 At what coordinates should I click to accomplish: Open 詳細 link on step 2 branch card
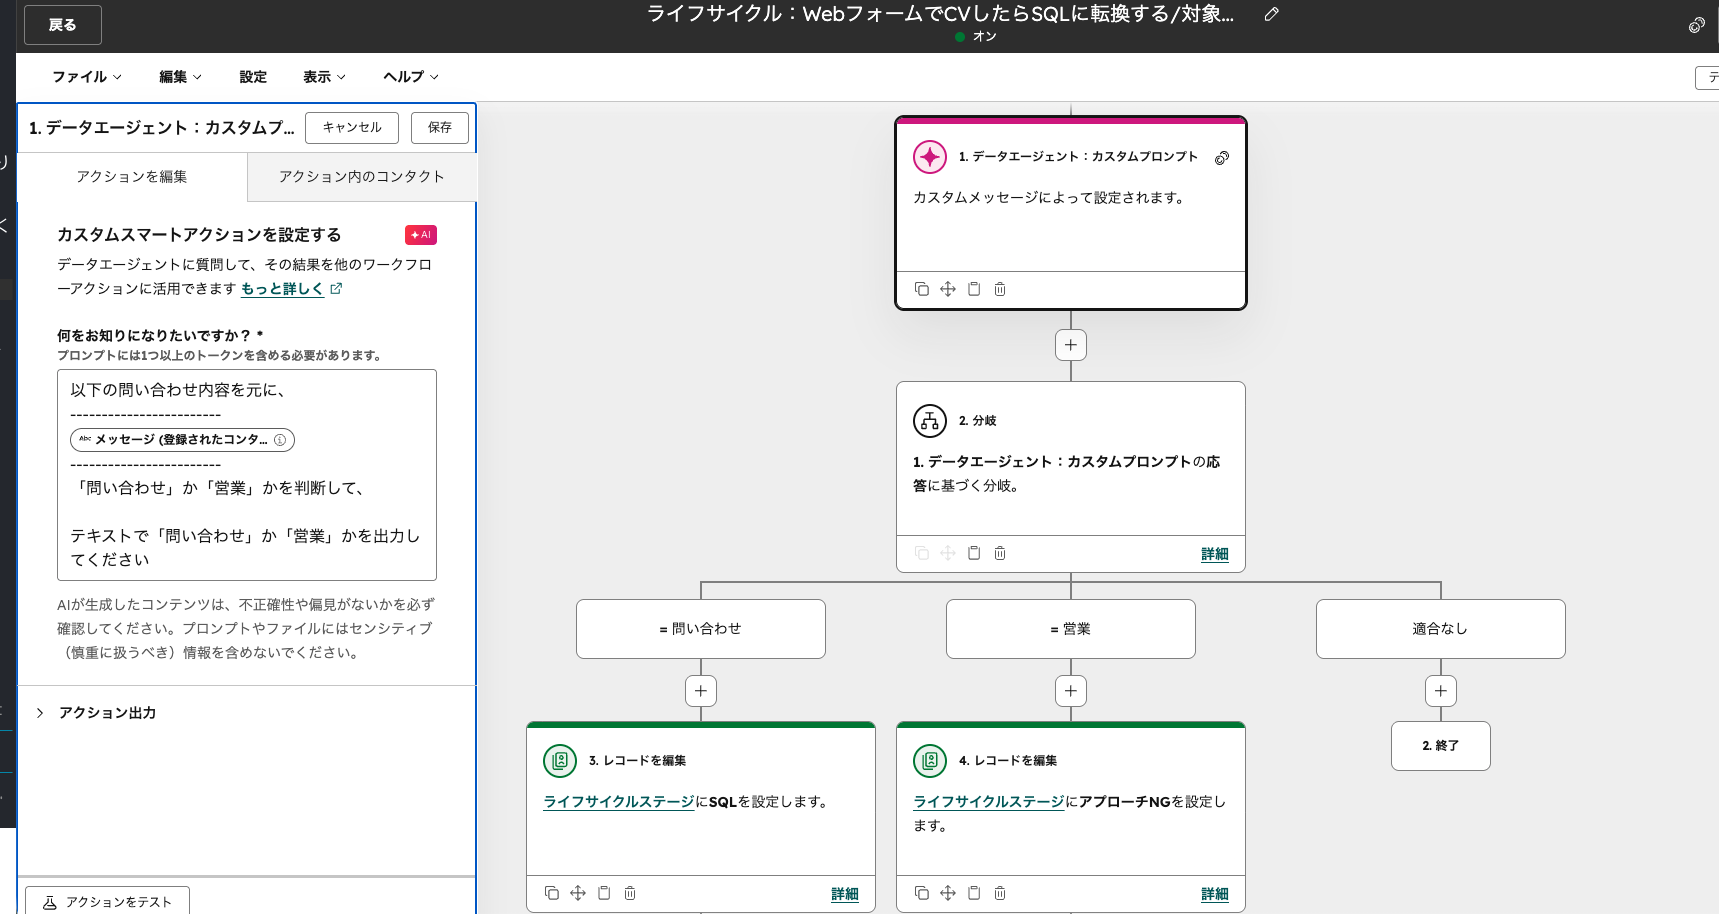(1215, 554)
